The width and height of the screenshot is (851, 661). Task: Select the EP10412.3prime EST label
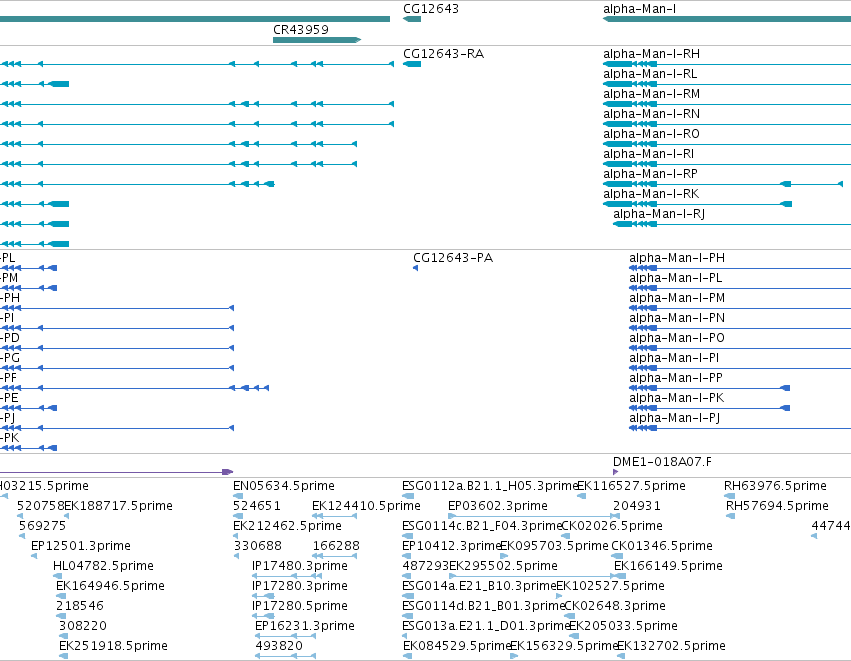[x=451, y=546]
